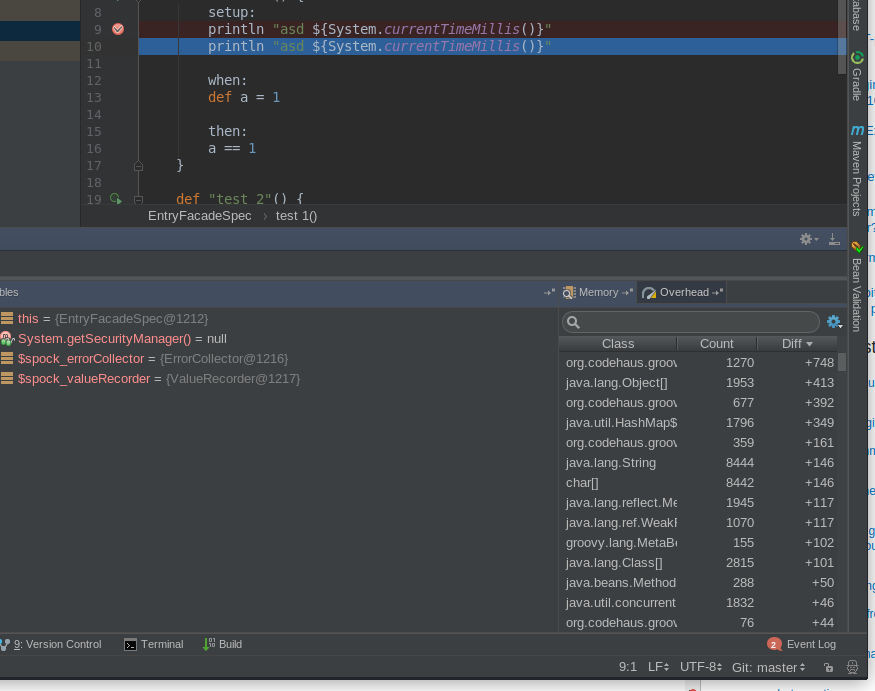Open the Bean Validation side panel
This screenshot has height=691, width=875.
[x=857, y=286]
